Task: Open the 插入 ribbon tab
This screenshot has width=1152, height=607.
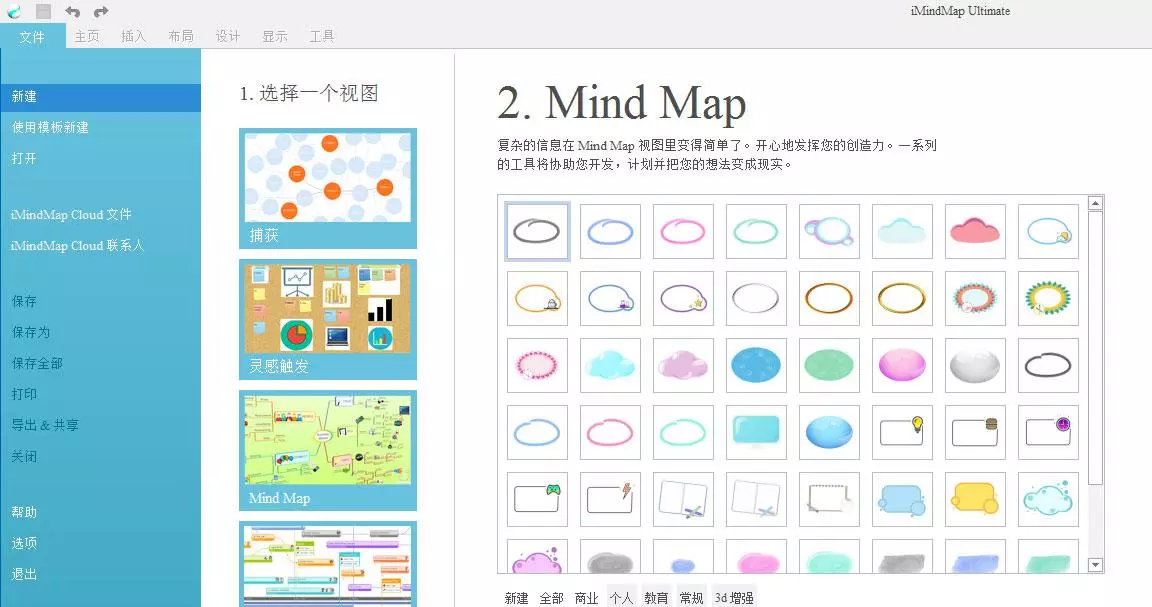Action: pos(134,36)
